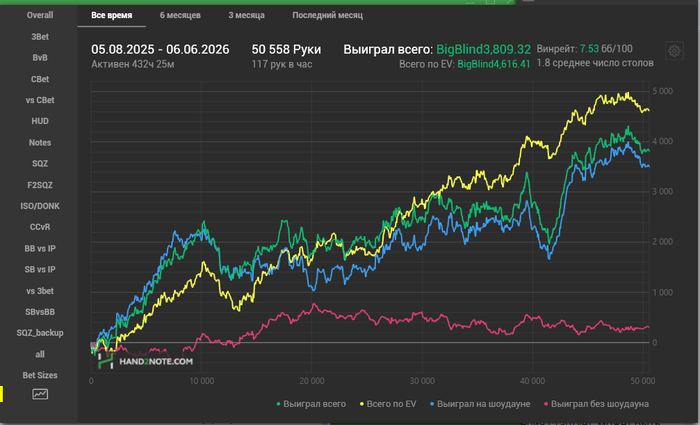Click the 50 558 Руки hand count
This screenshot has width=700, height=425.
(286, 49)
